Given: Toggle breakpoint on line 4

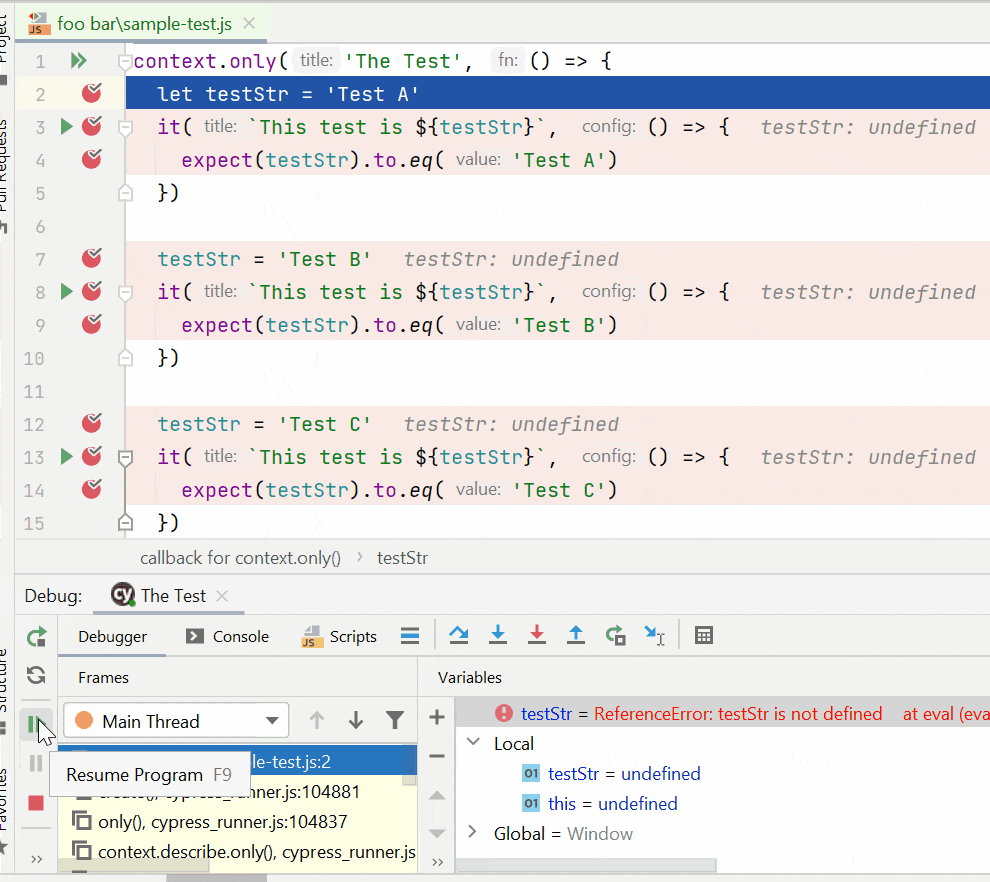Looking at the screenshot, I should click(92, 159).
